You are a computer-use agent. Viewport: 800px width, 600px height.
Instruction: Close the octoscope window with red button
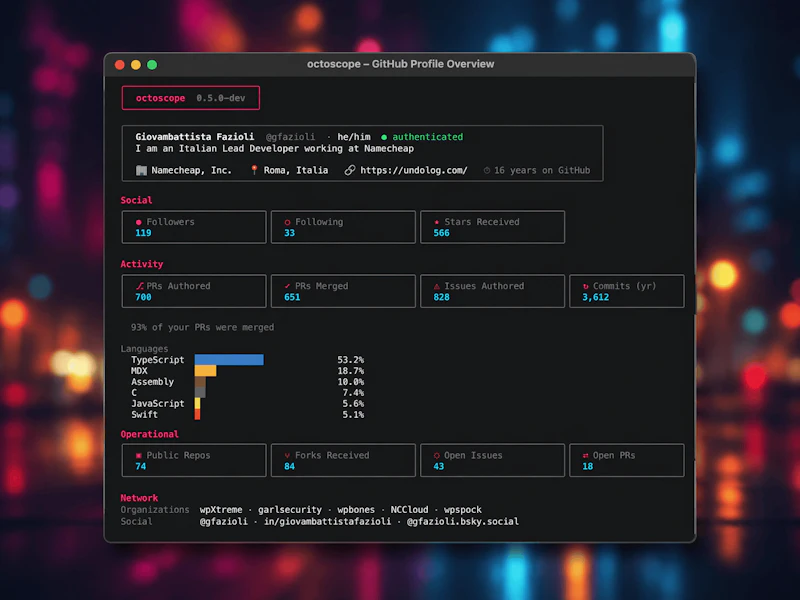pyautogui.click(x=120, y=65)
